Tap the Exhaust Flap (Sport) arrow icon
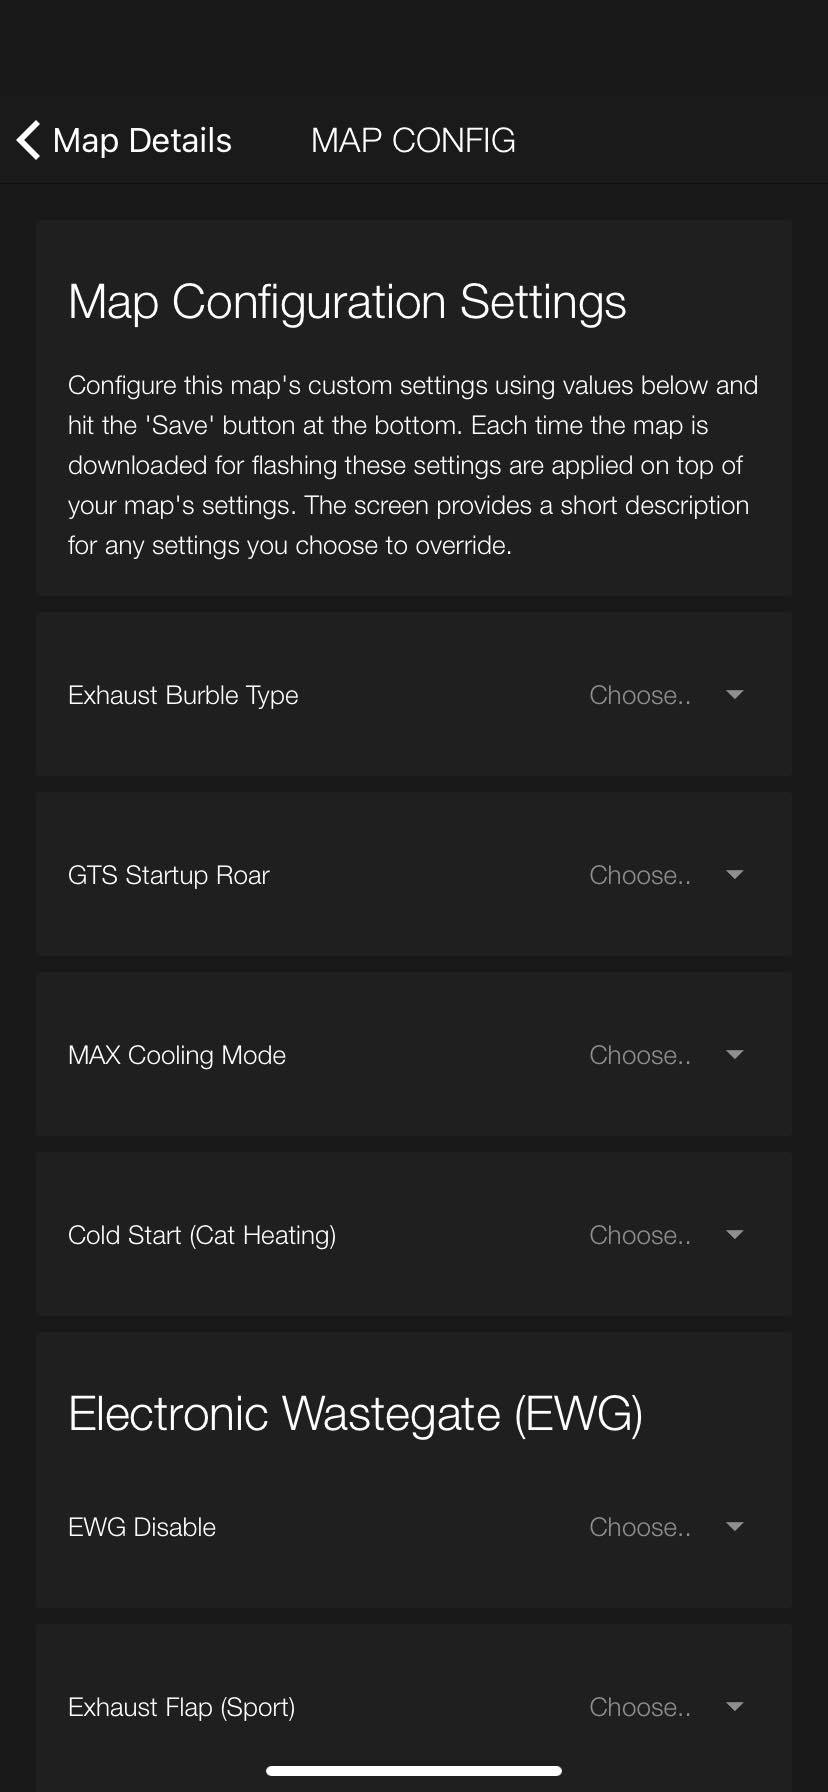 735,1707
